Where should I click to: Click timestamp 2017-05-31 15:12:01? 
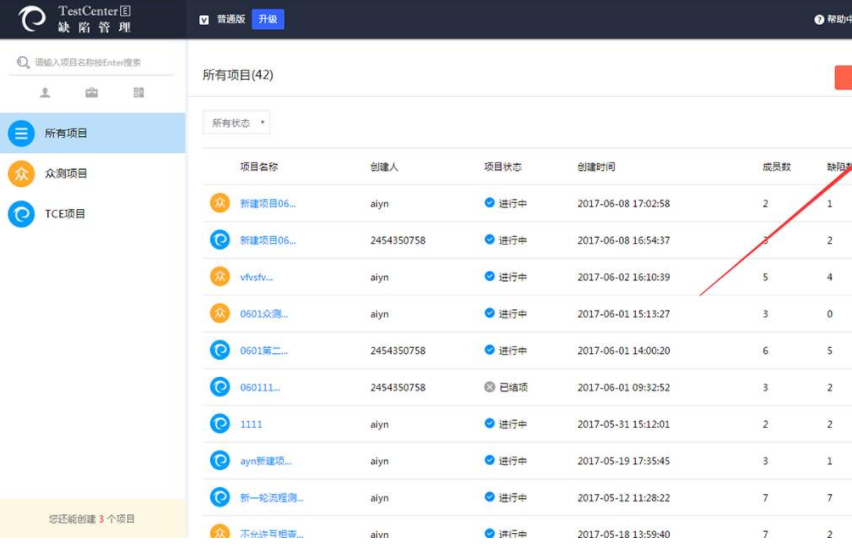tap(624, 424)
